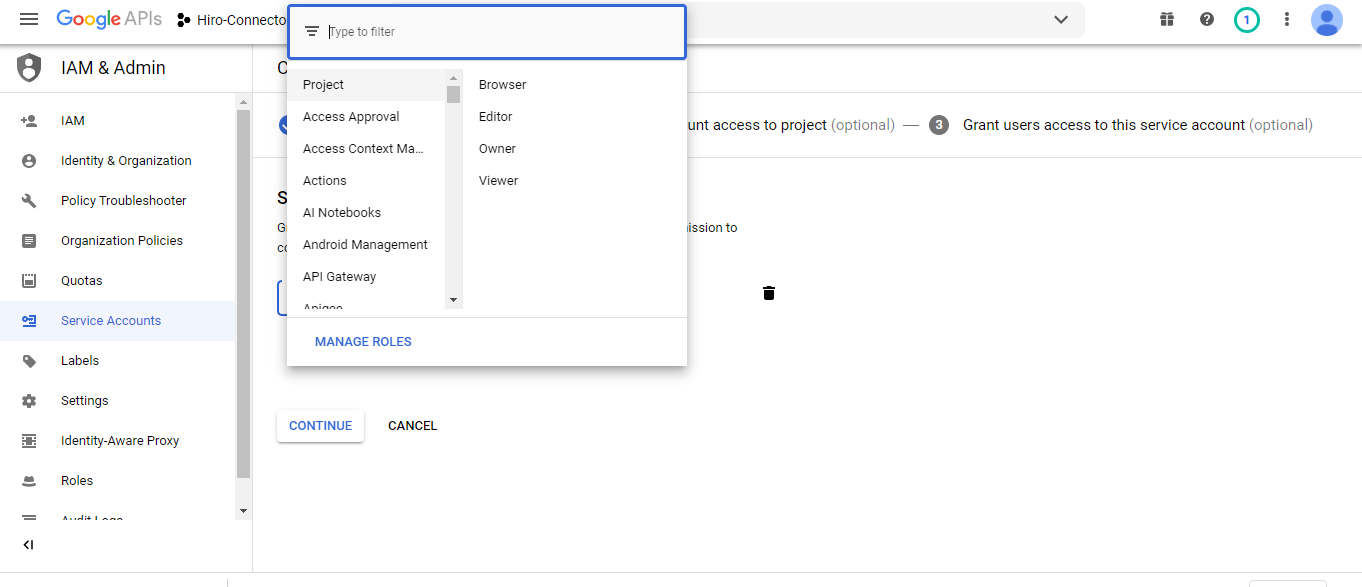Choose the Viewer role
This screenshot has height=587, width=1362.
point(498,181)
